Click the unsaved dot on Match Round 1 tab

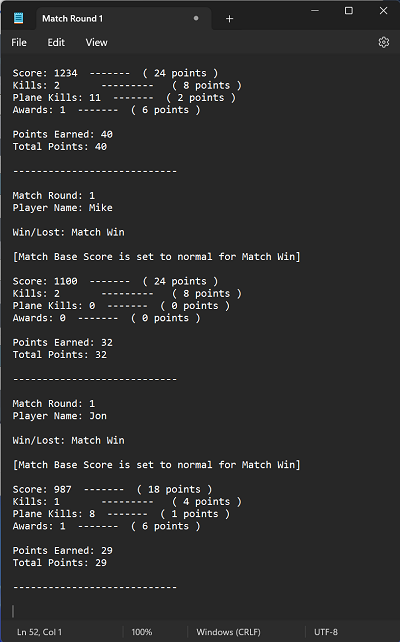click(196, 18)
